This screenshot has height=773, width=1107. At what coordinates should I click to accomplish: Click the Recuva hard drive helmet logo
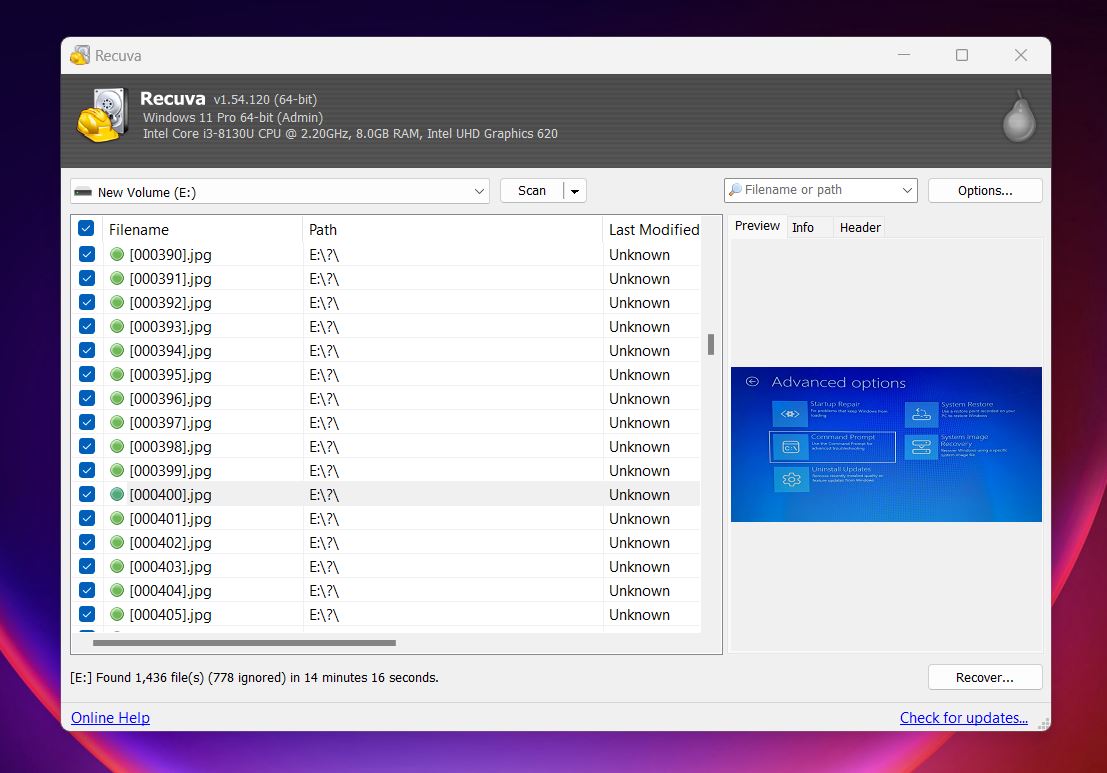[x=102, y=115]
